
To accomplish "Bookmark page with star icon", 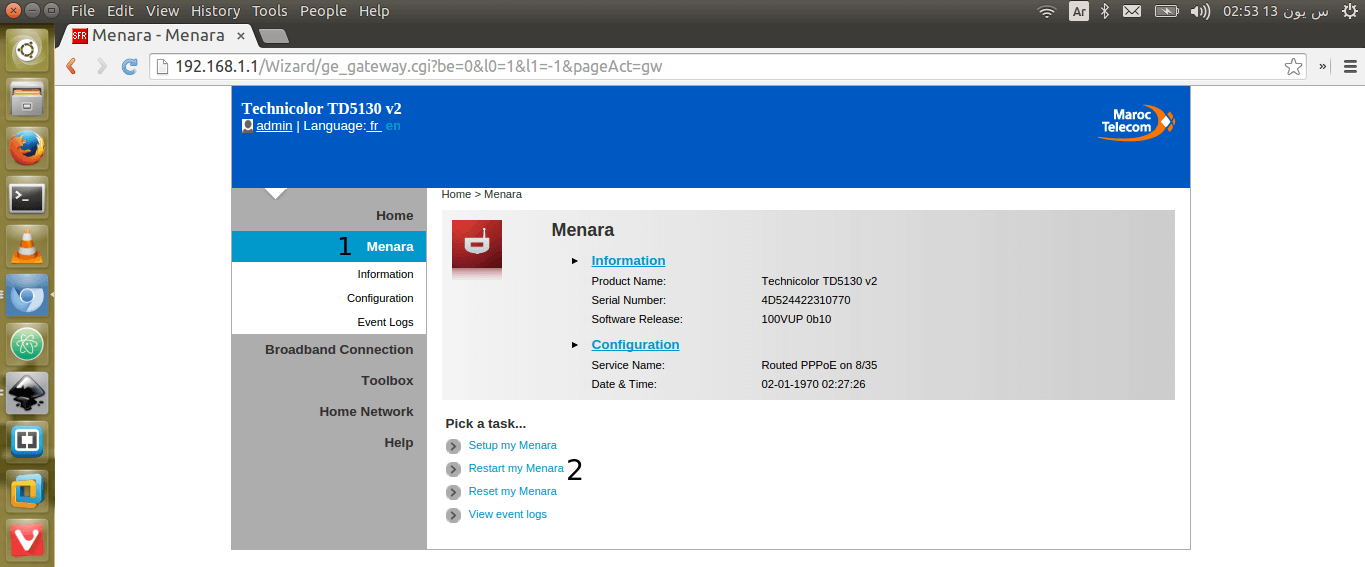I will pyautogui.click(x=1293, y=67).
